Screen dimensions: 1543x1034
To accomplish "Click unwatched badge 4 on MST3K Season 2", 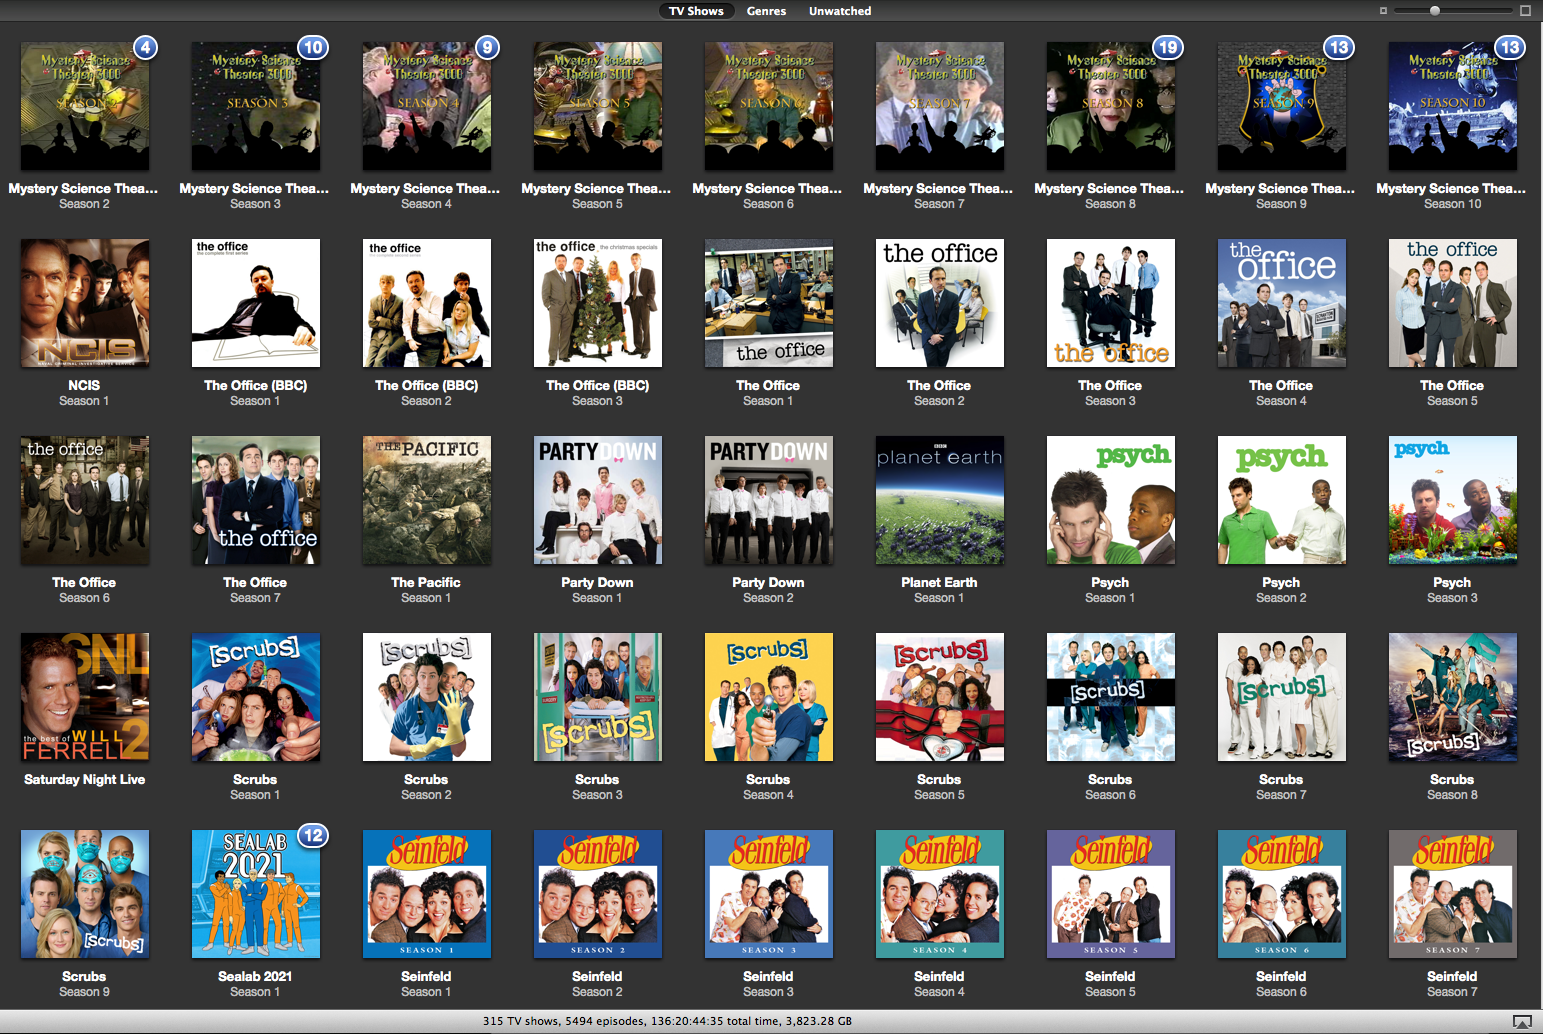I will [x=146, y=47].
